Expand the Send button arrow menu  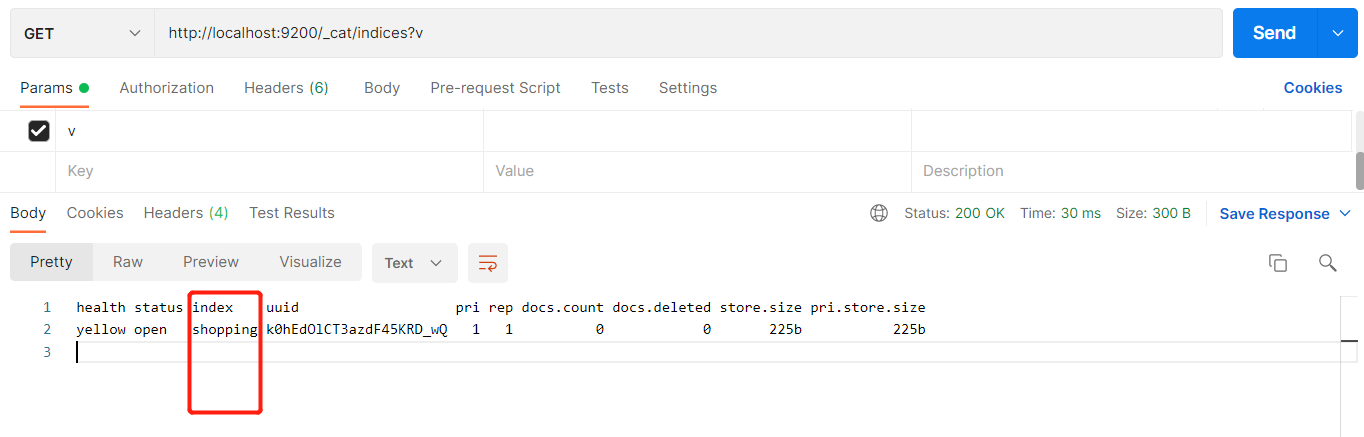coord(1338,34)
